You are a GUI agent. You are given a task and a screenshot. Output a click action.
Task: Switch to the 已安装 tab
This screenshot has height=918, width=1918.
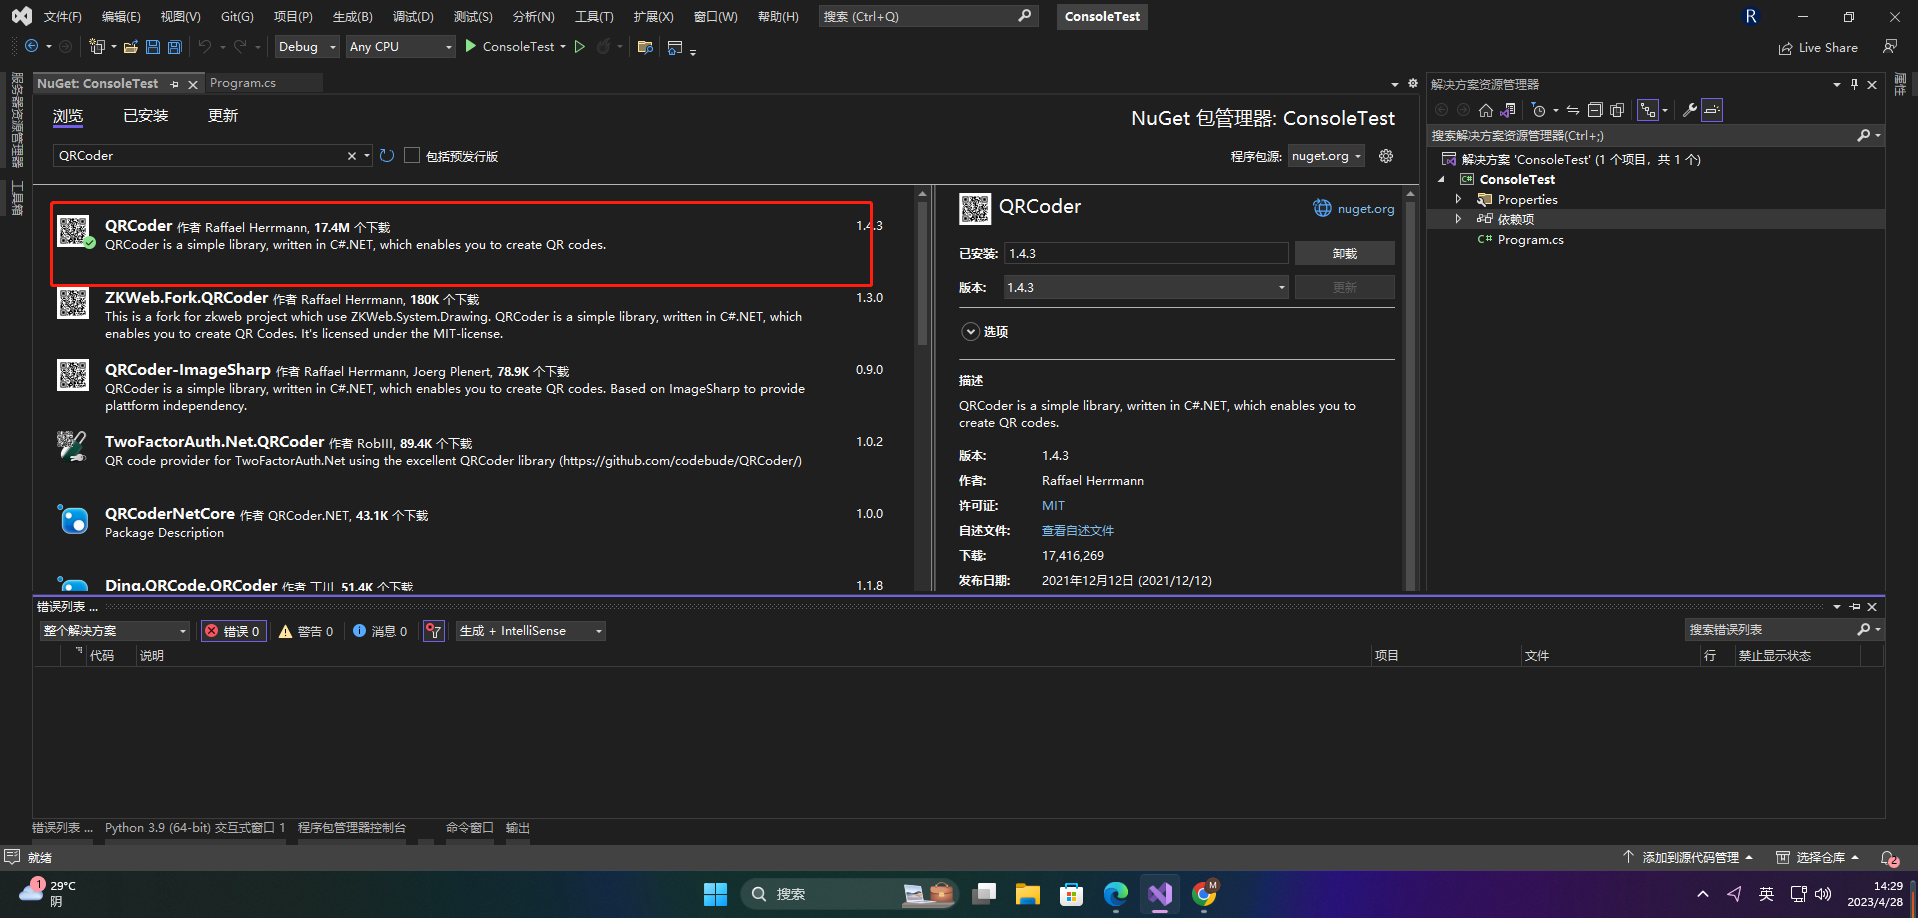click(146, 116)
